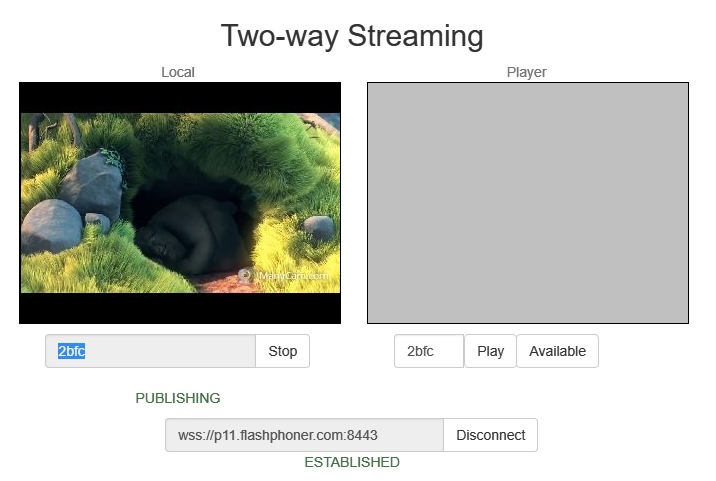716x481 pixels.
Task: Click the large gray rock in the Local video
Action: click(92, 186)
